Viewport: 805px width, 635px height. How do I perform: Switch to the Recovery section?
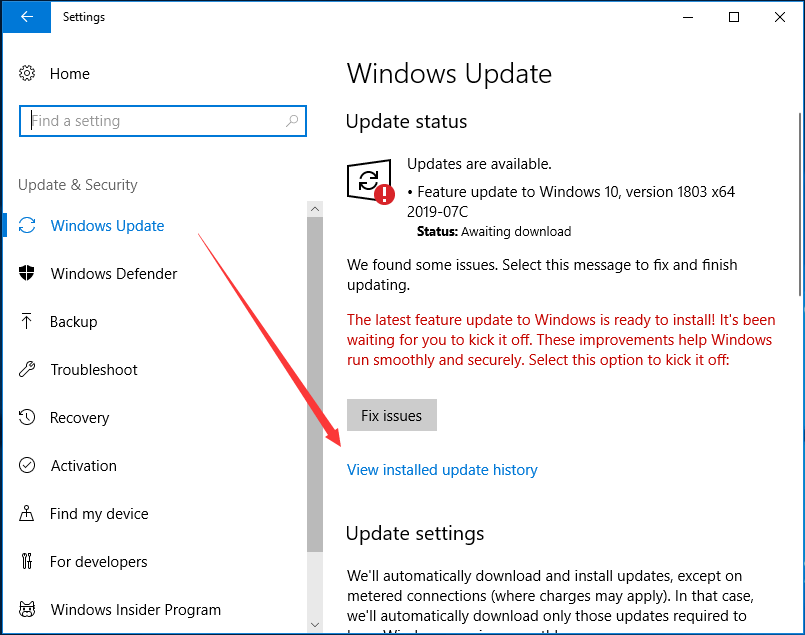[x=80, y=418]
